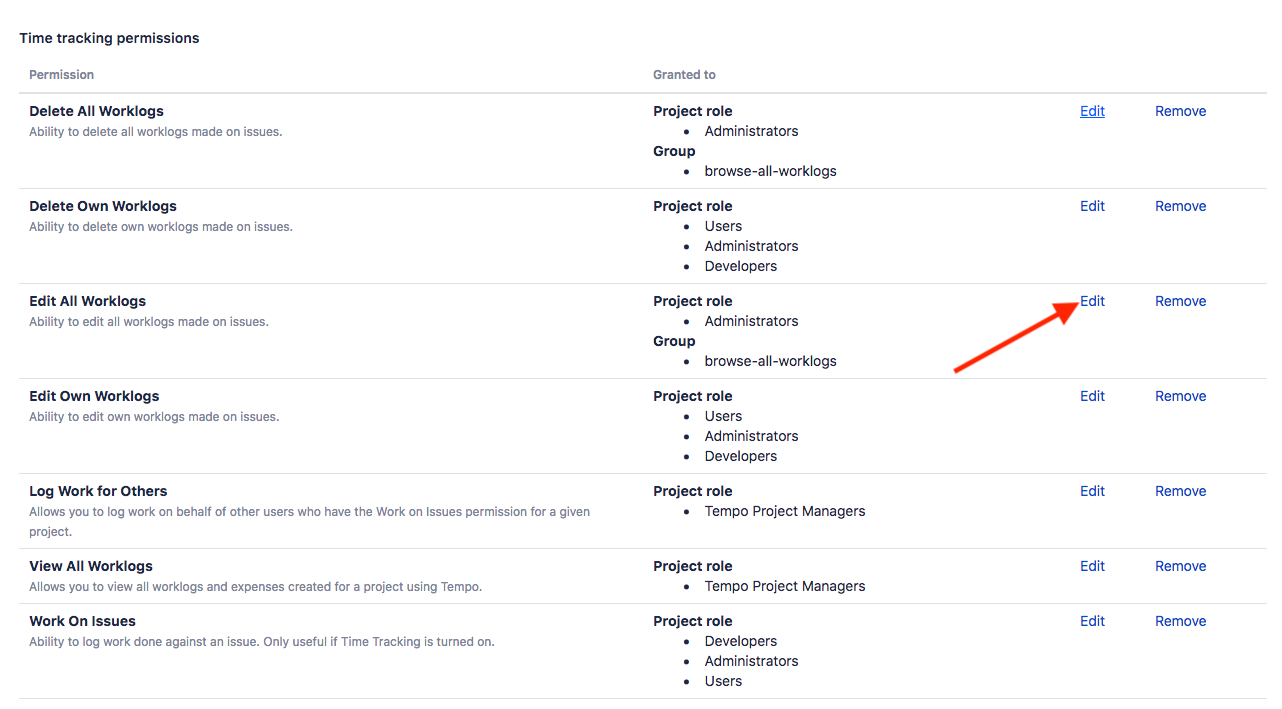Click the Granted to column header
Screen dimensions: 1282x709
pos(684,75)
